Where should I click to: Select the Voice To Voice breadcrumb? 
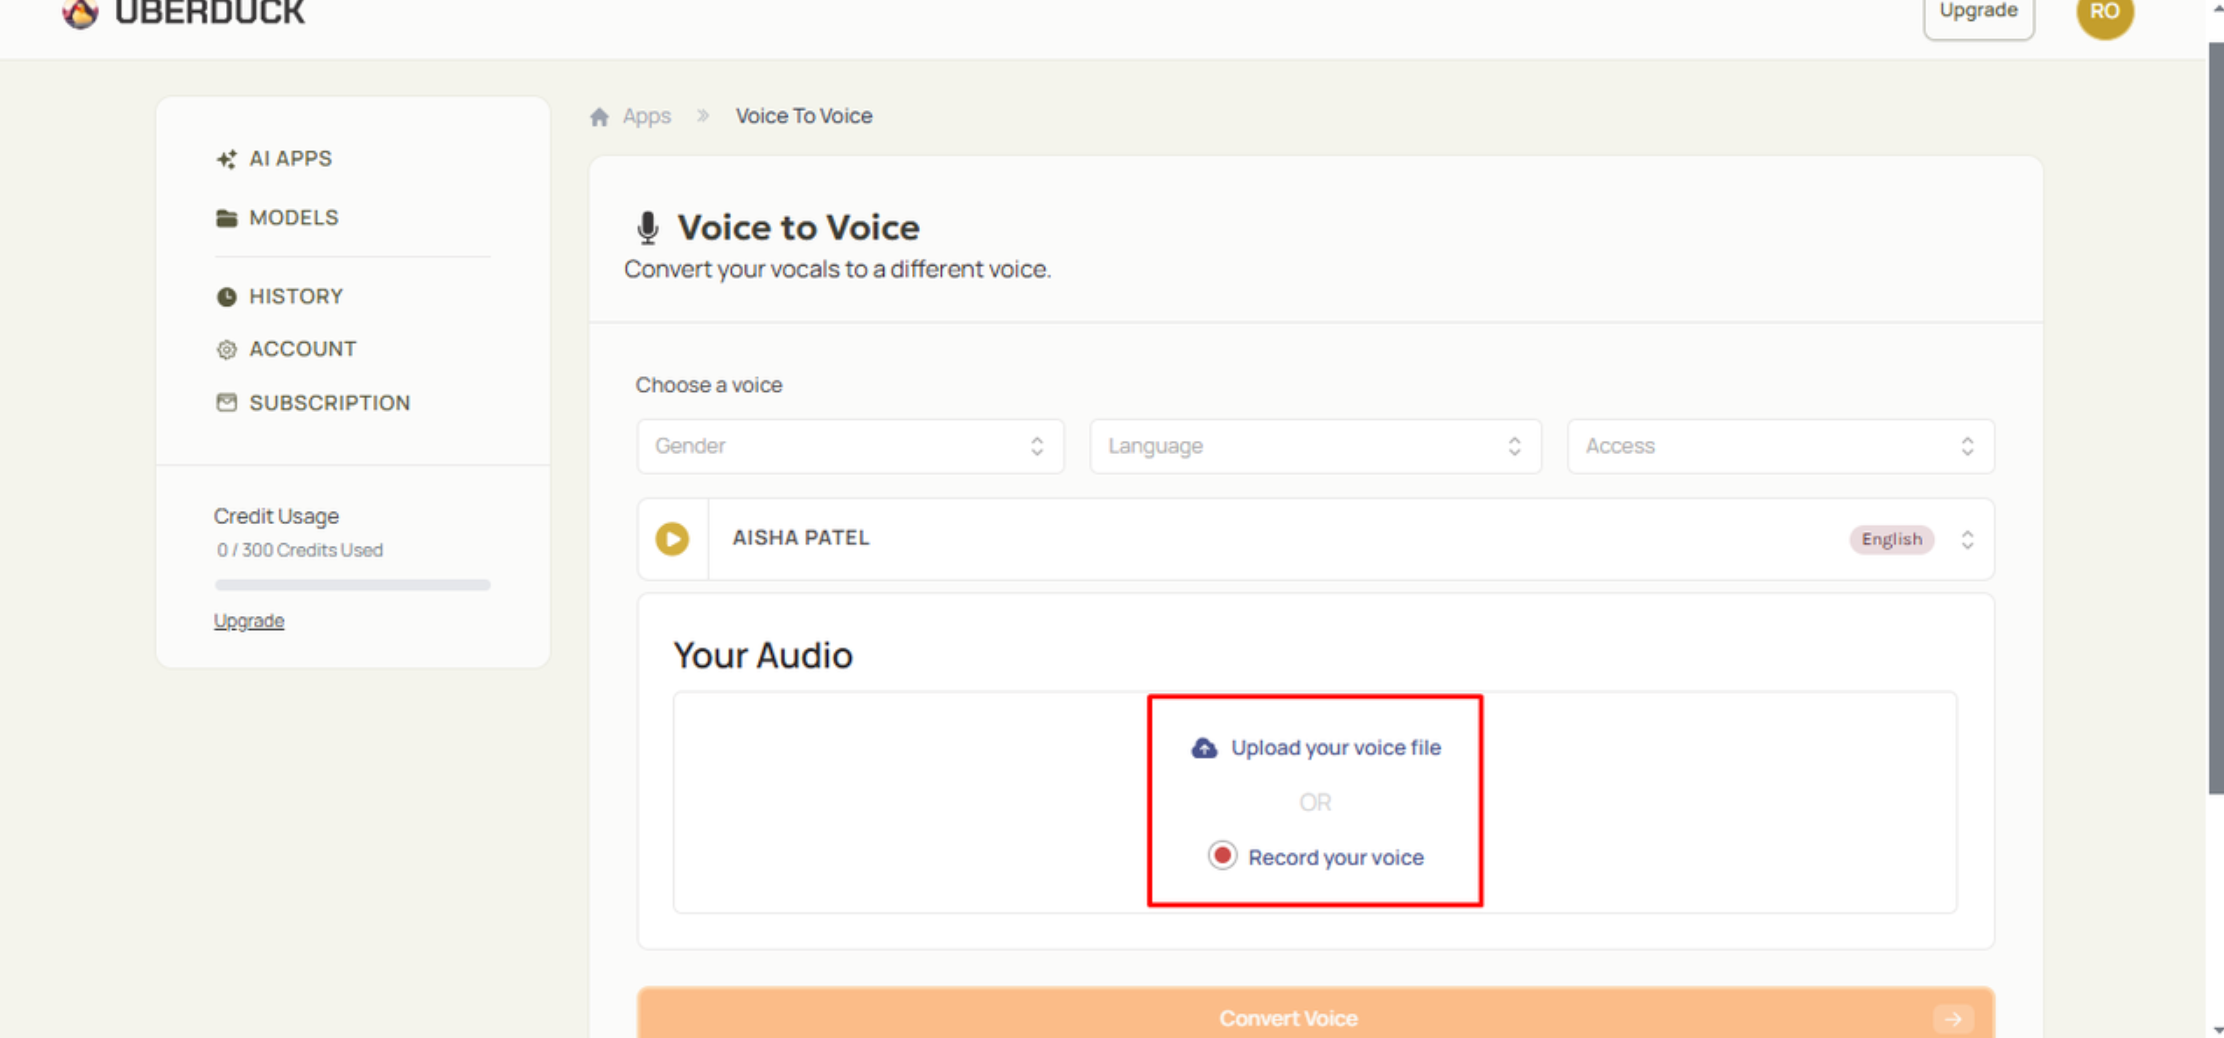803,116
